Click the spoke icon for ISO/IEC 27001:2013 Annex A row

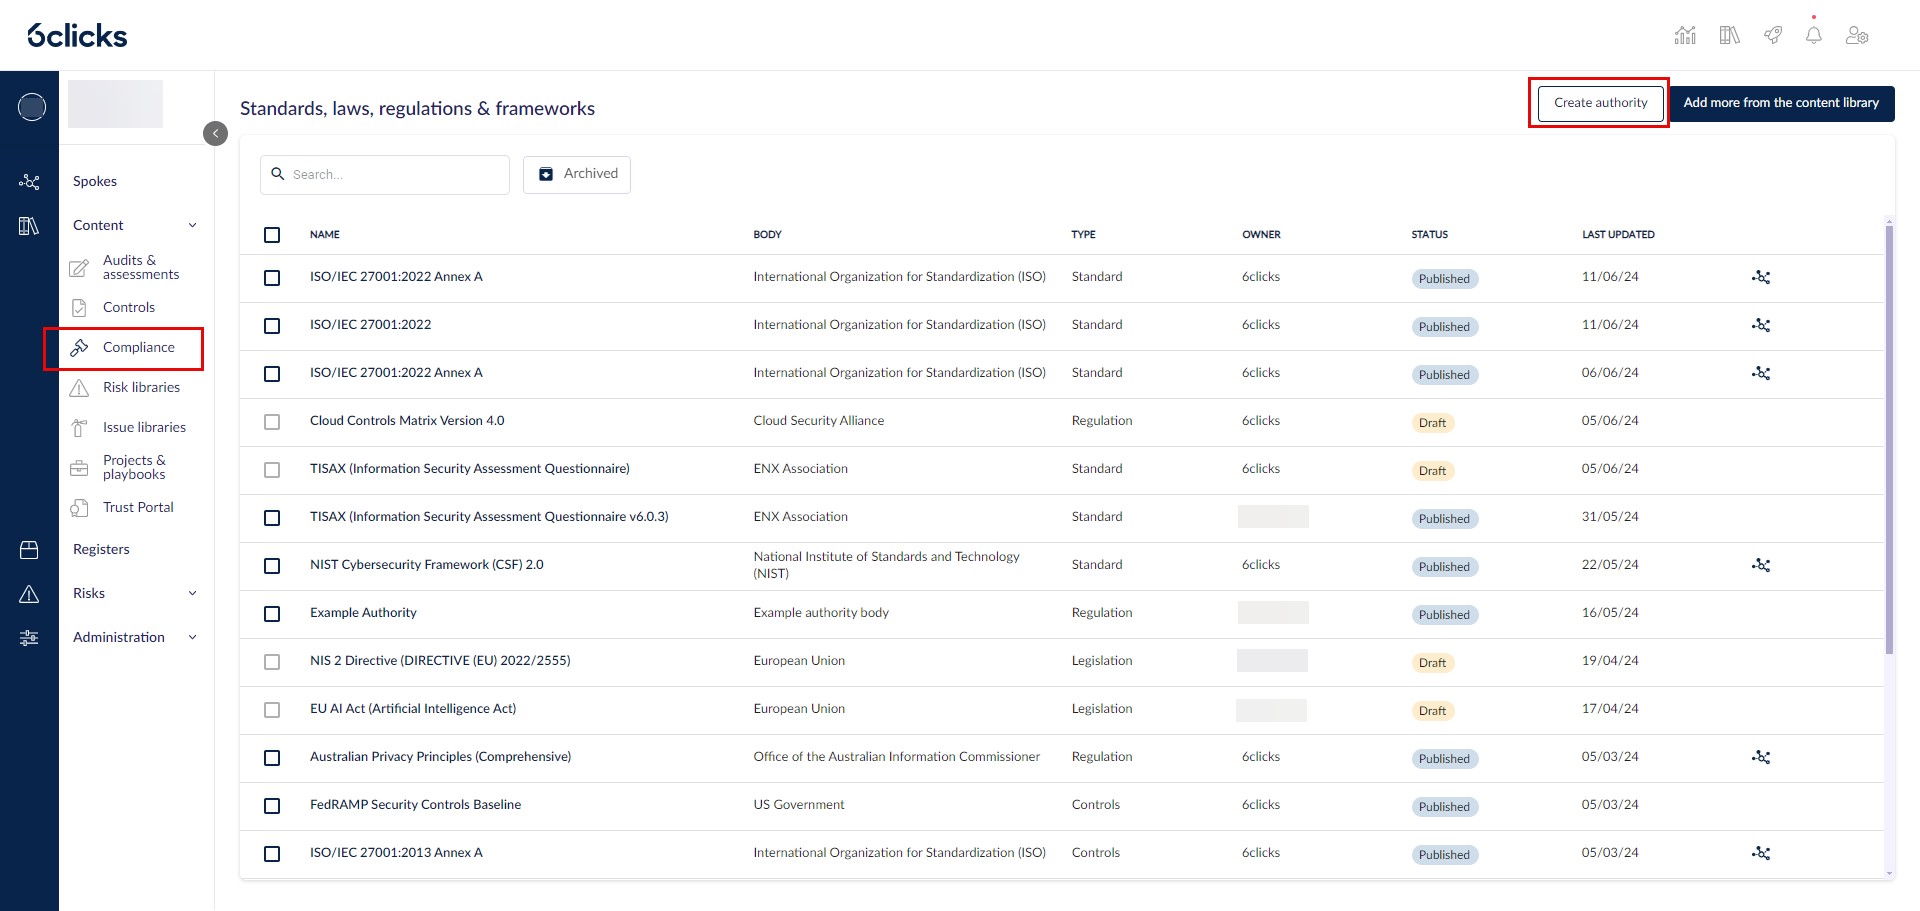1761,853
